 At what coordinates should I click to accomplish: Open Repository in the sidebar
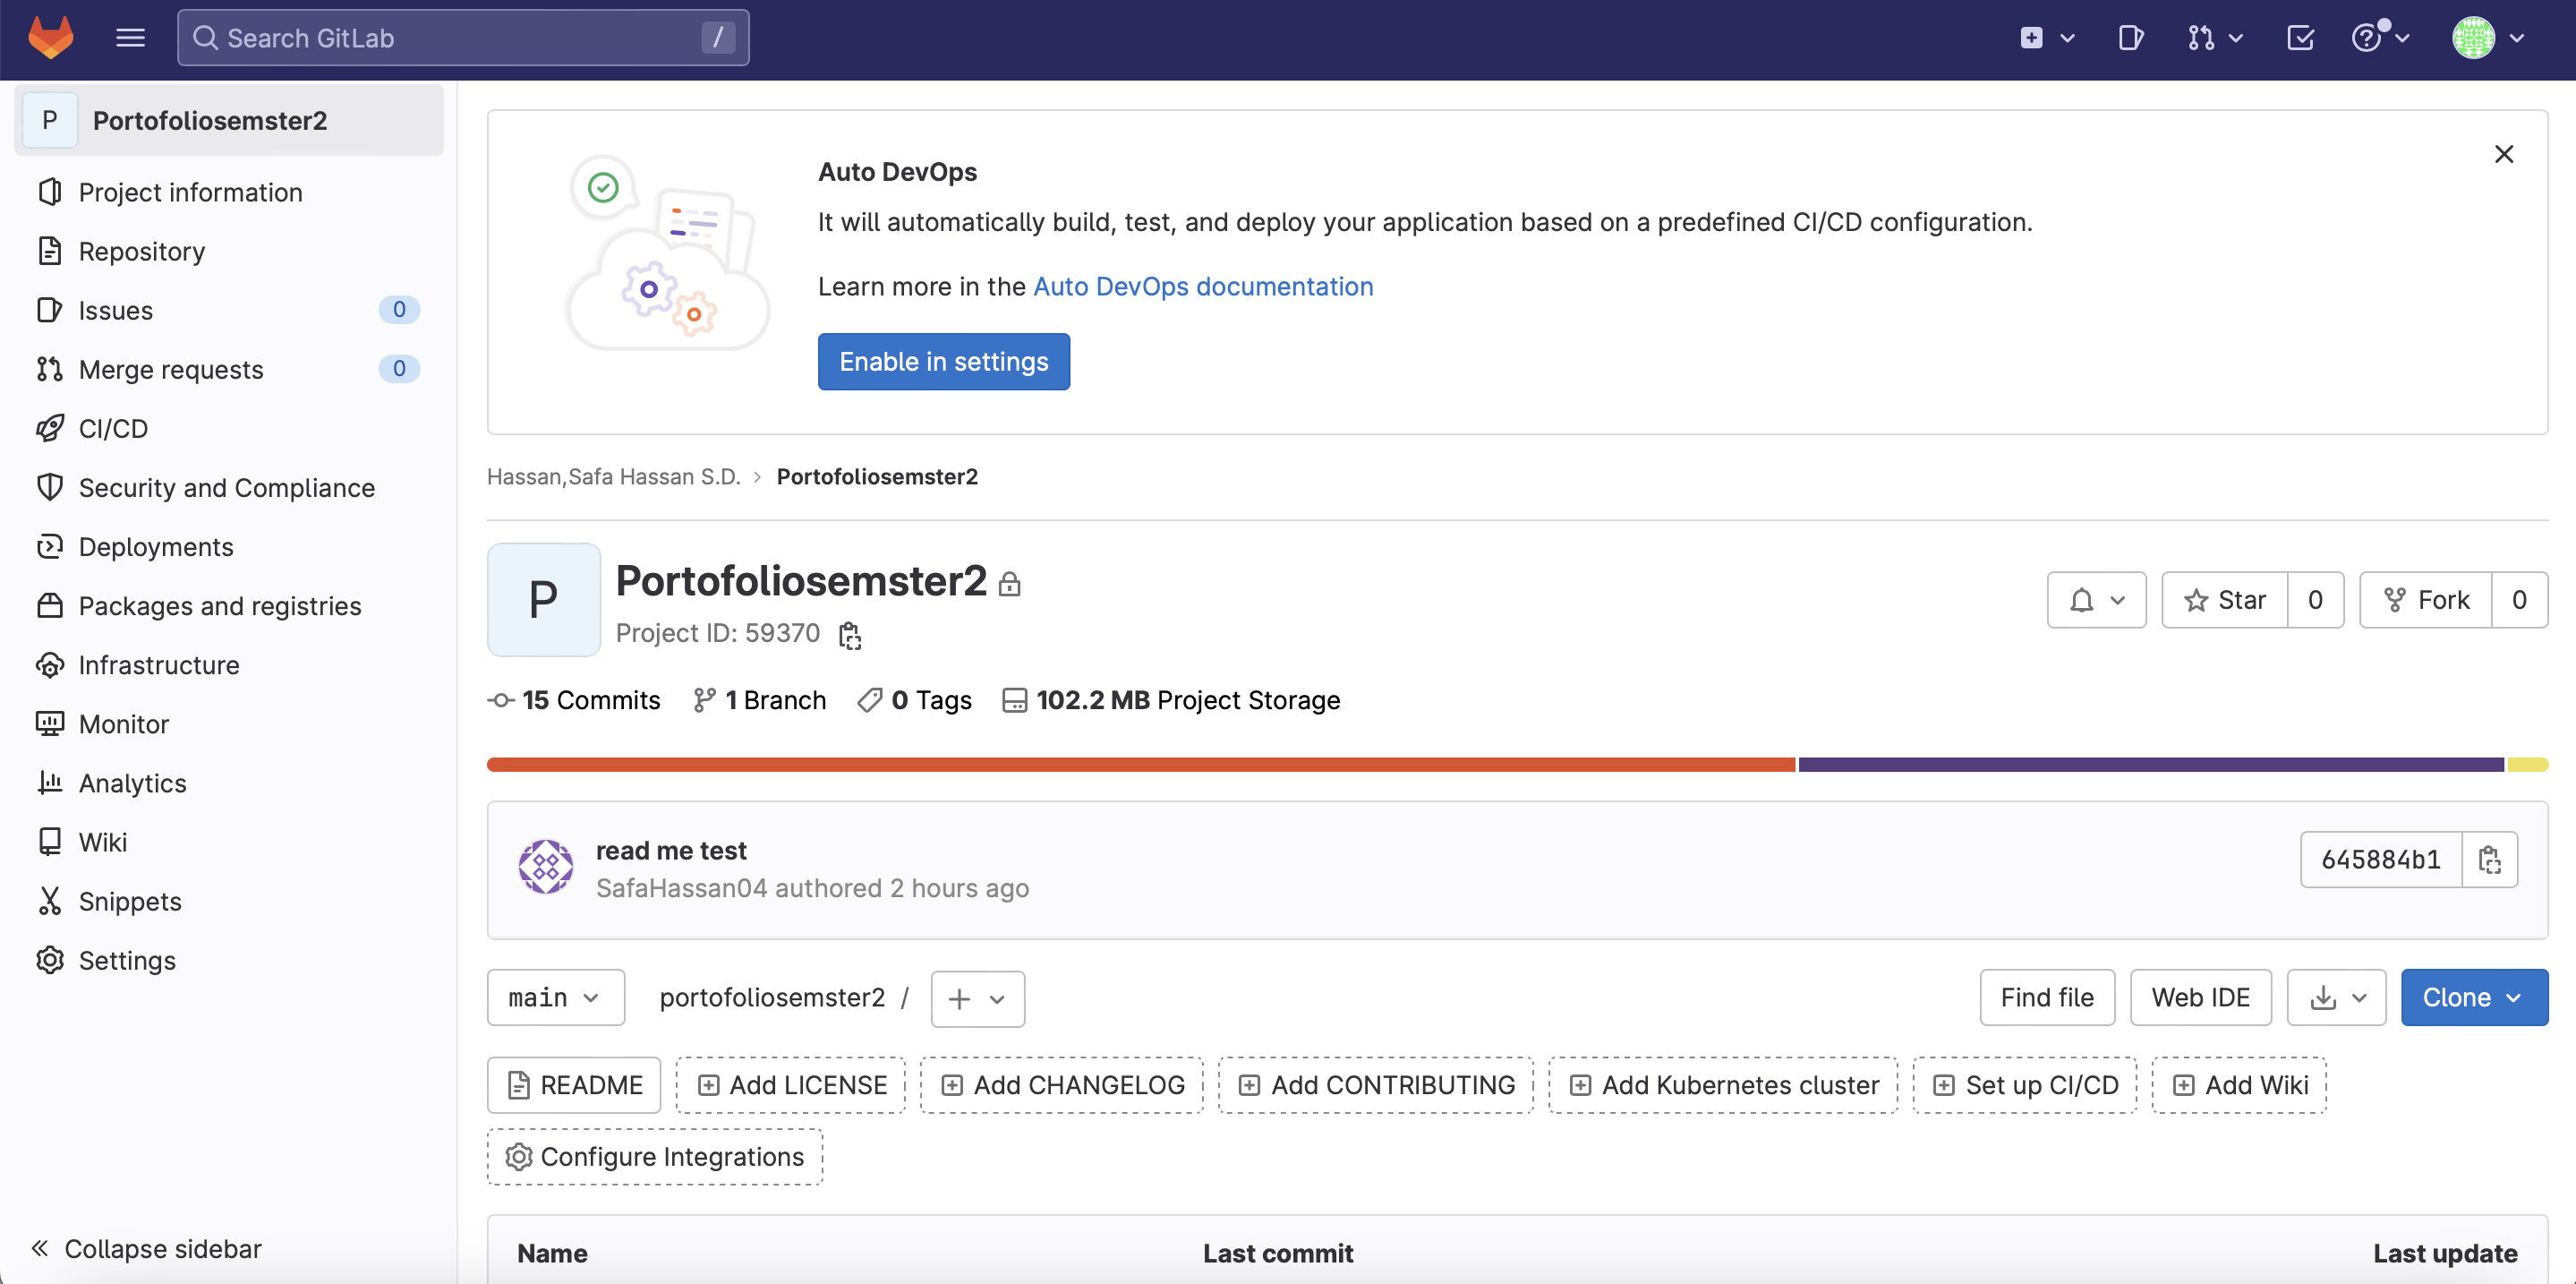click(141, 251)
